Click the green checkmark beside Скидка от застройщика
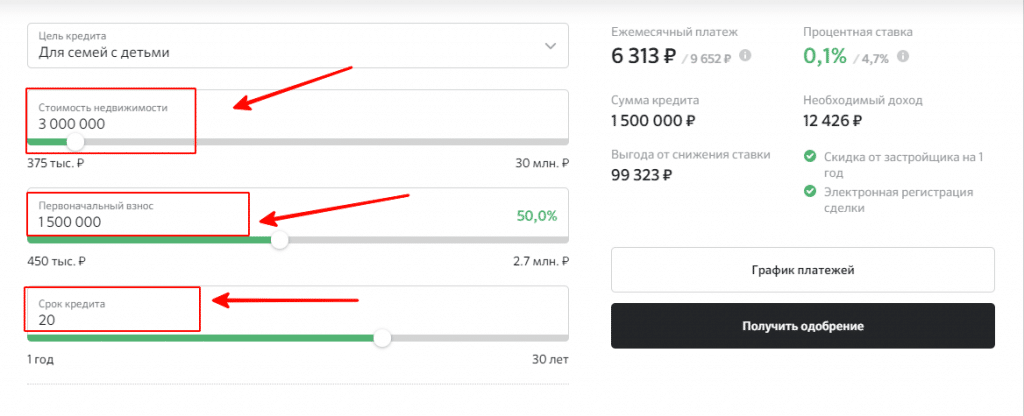1024x416 pixels. coord(810,156)
